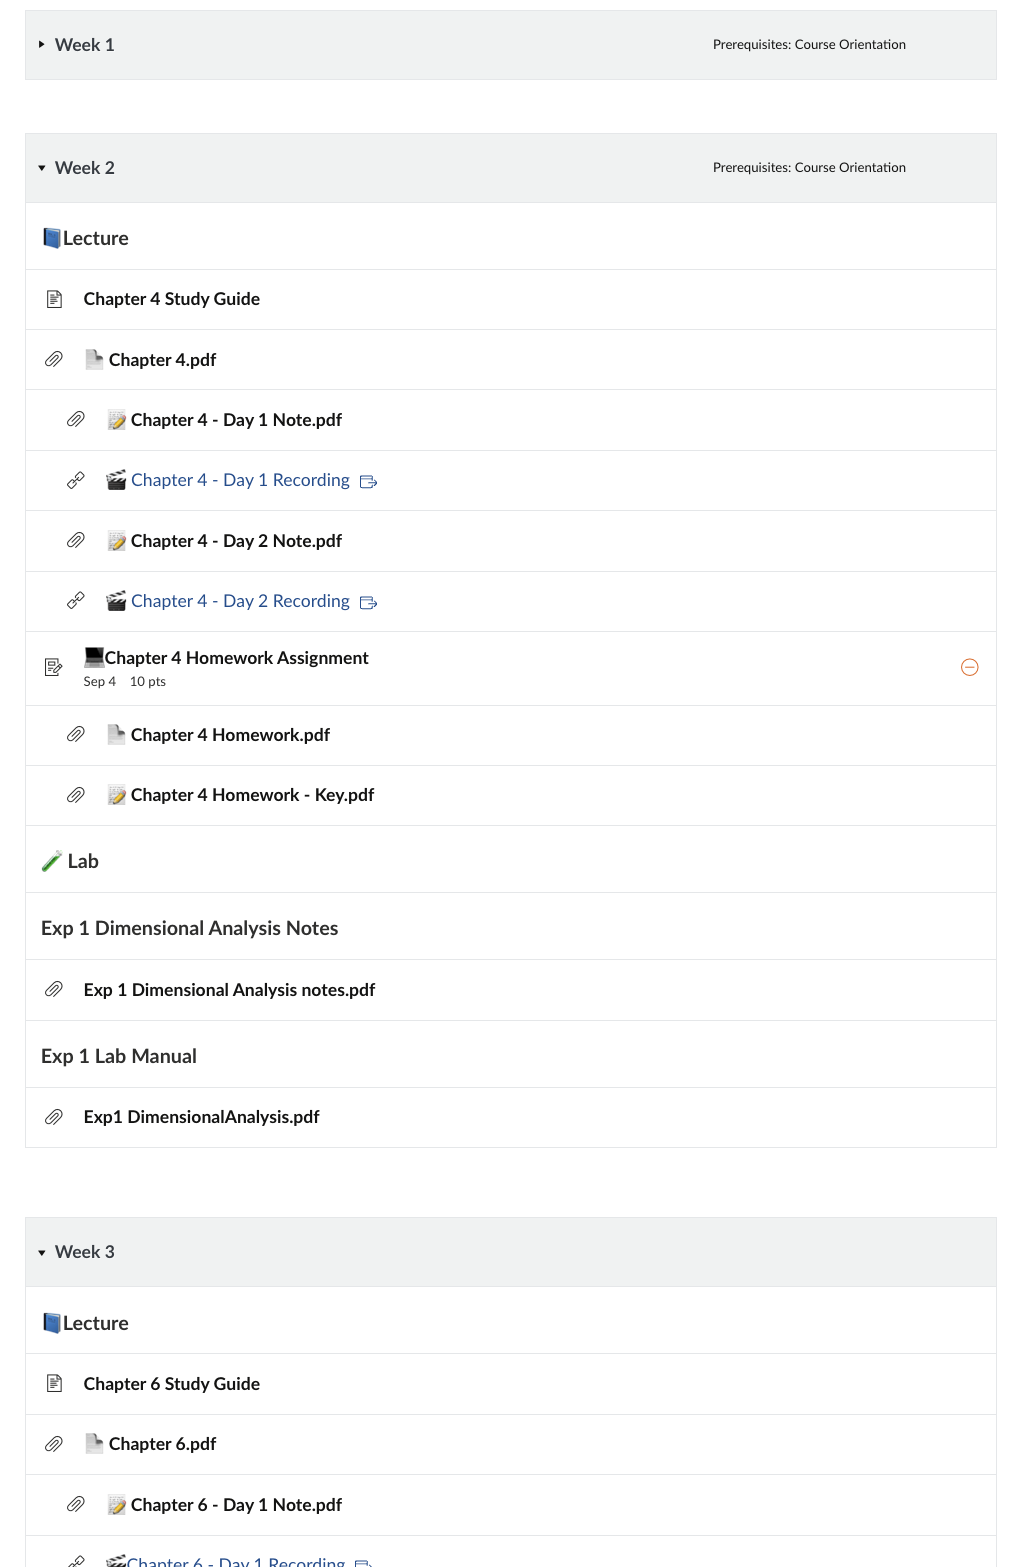Click the Chapter 4 Study Guide page icon
The height and width of the screenshot is (1567, 1020).
pyautogui.click(x=55, y=299)
